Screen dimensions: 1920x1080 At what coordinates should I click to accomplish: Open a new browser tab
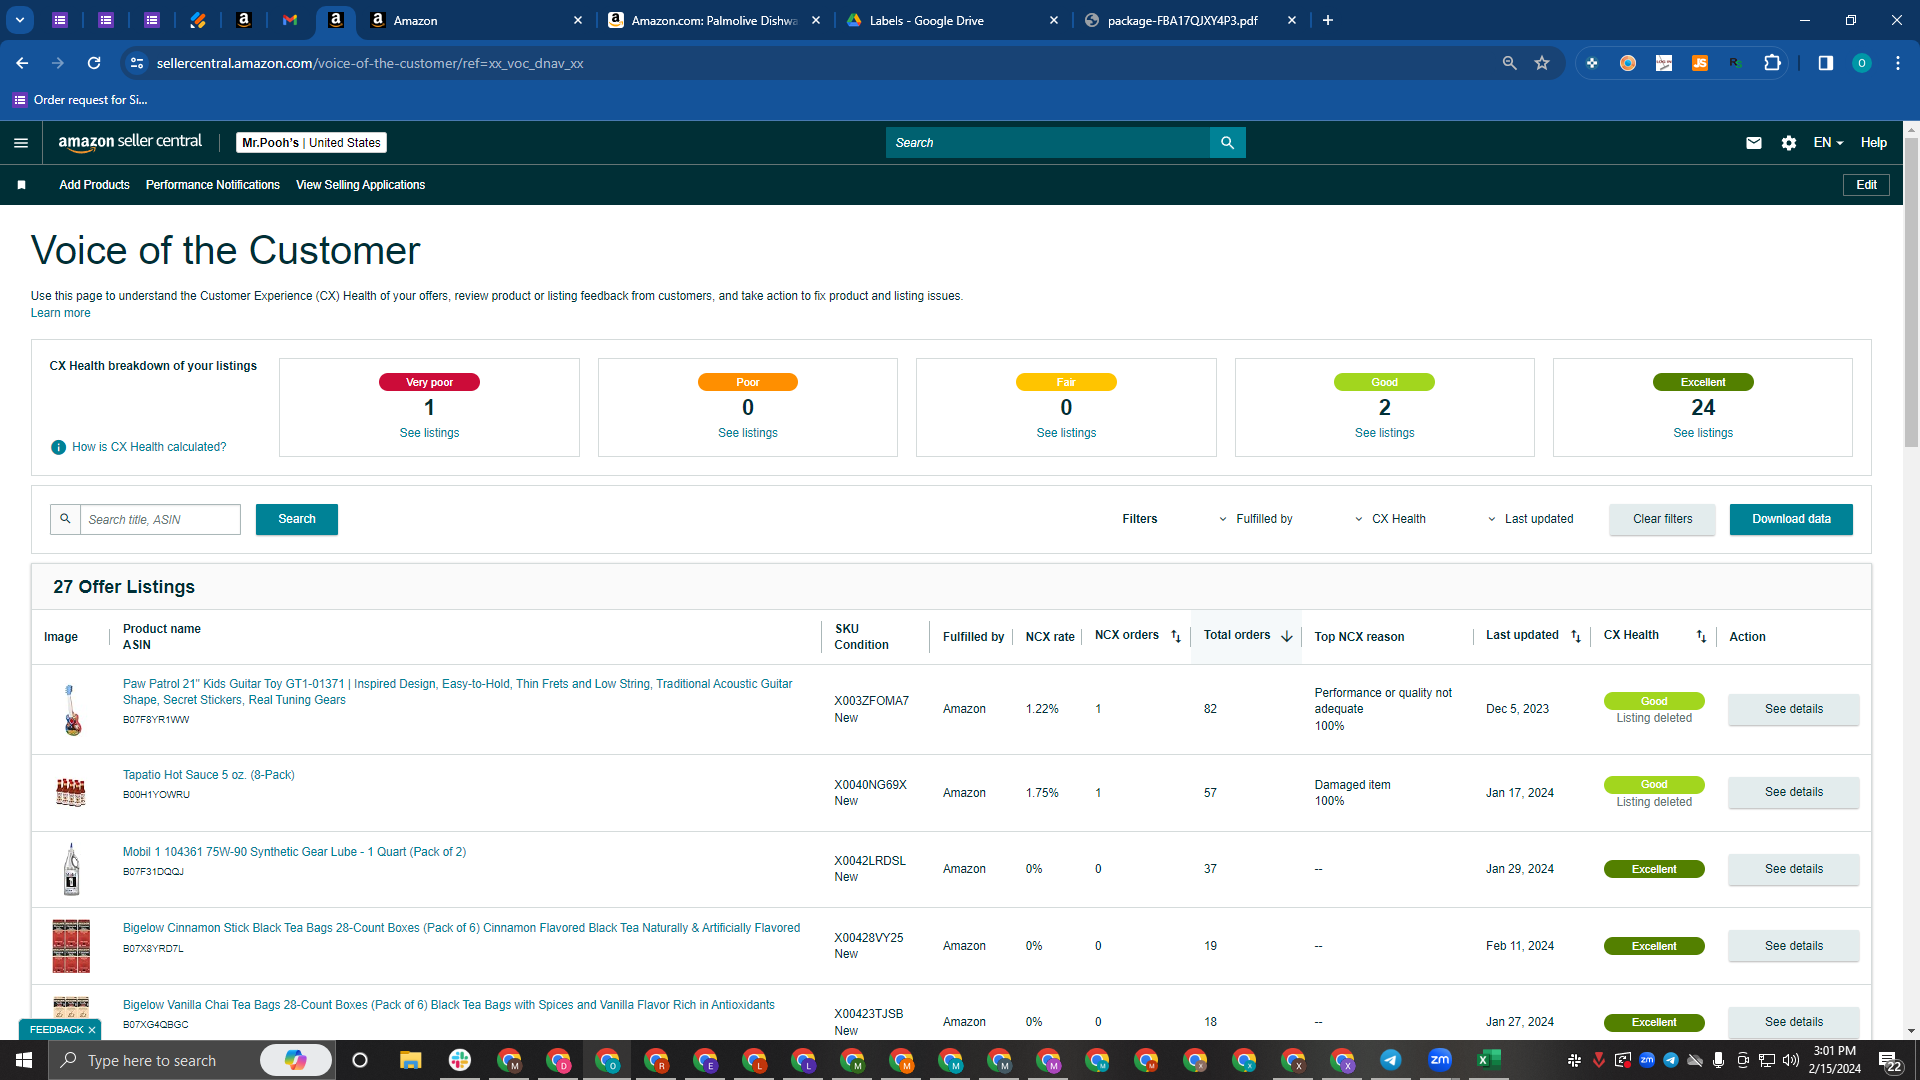(x=1327, y=20)
